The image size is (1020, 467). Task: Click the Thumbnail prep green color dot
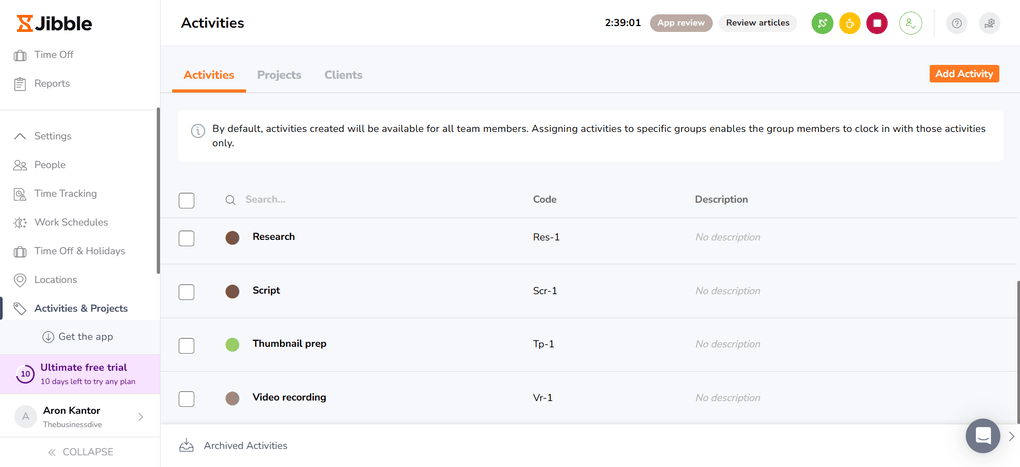tap(232, 345)
